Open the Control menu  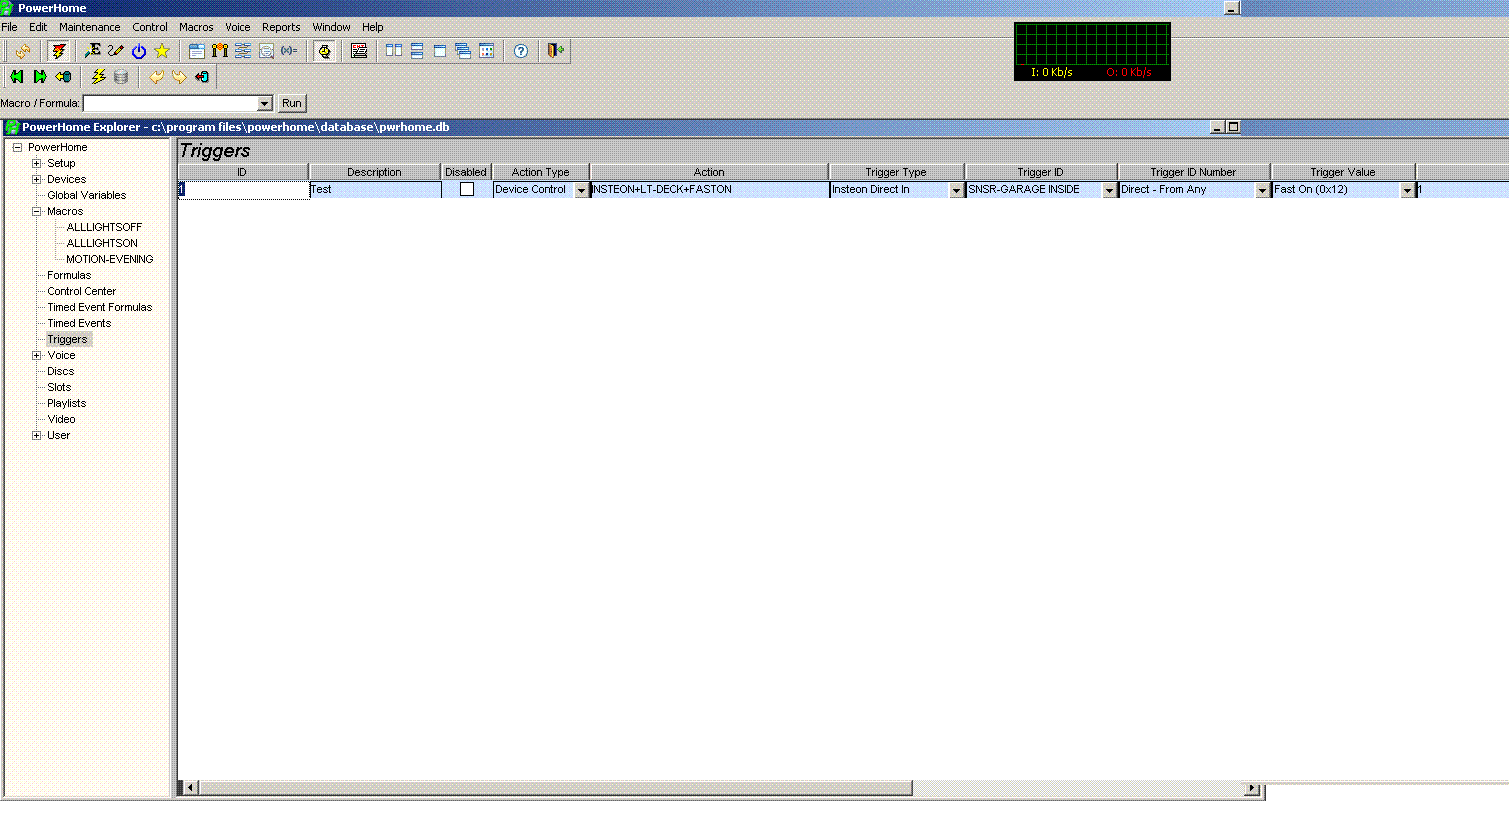tap(150, 27)
